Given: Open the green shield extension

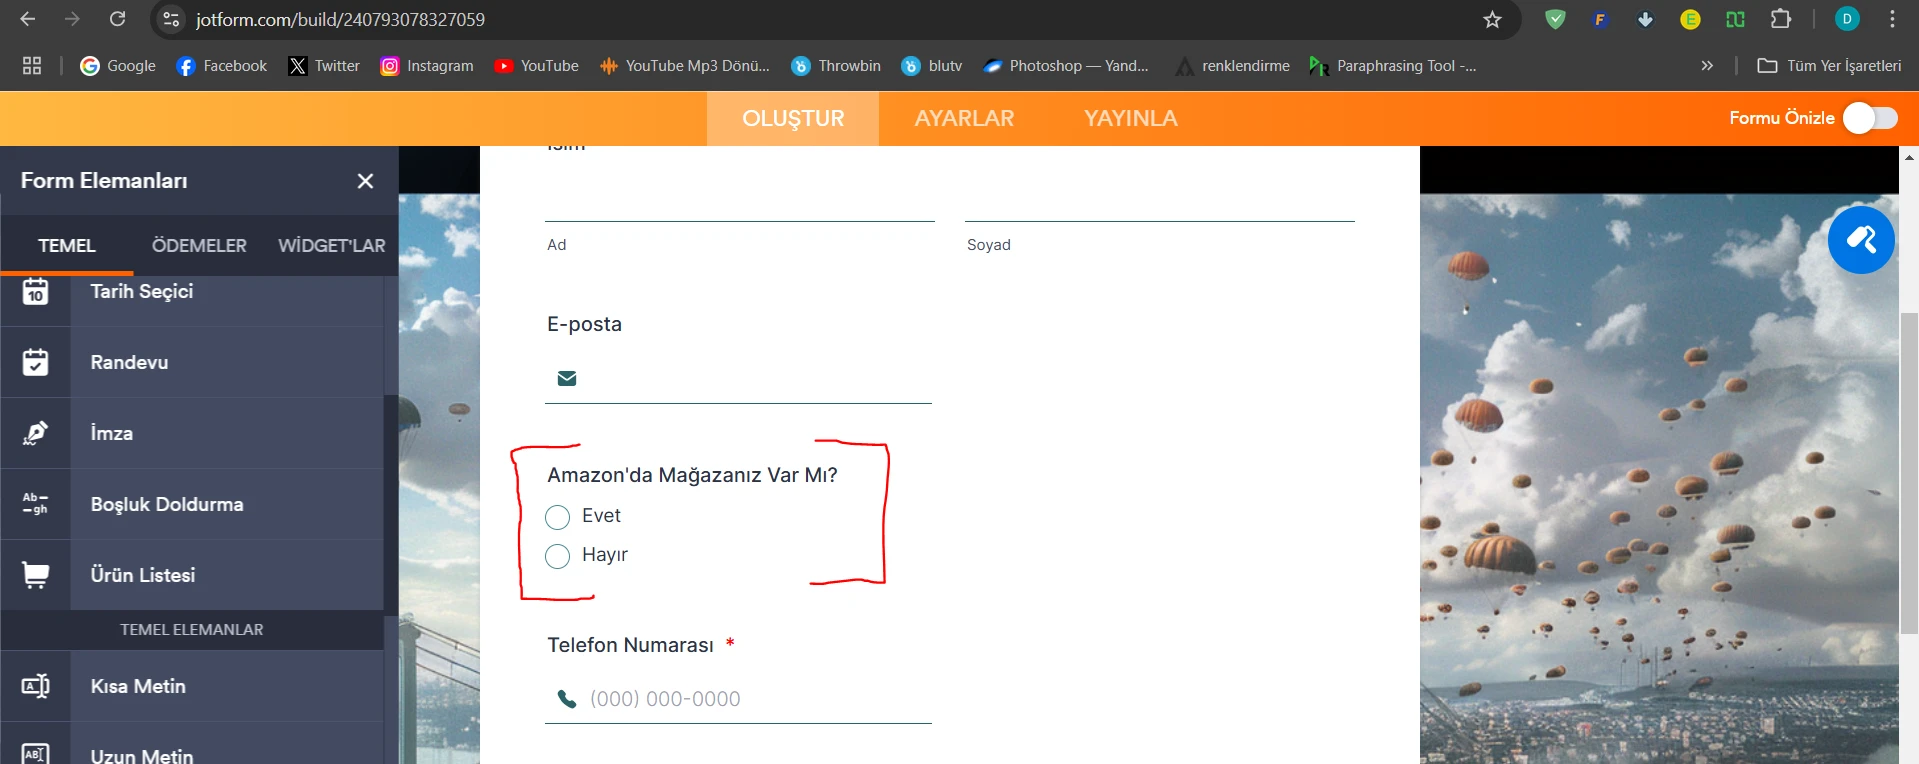Looking at the screenshot, I should [1555, 19].
